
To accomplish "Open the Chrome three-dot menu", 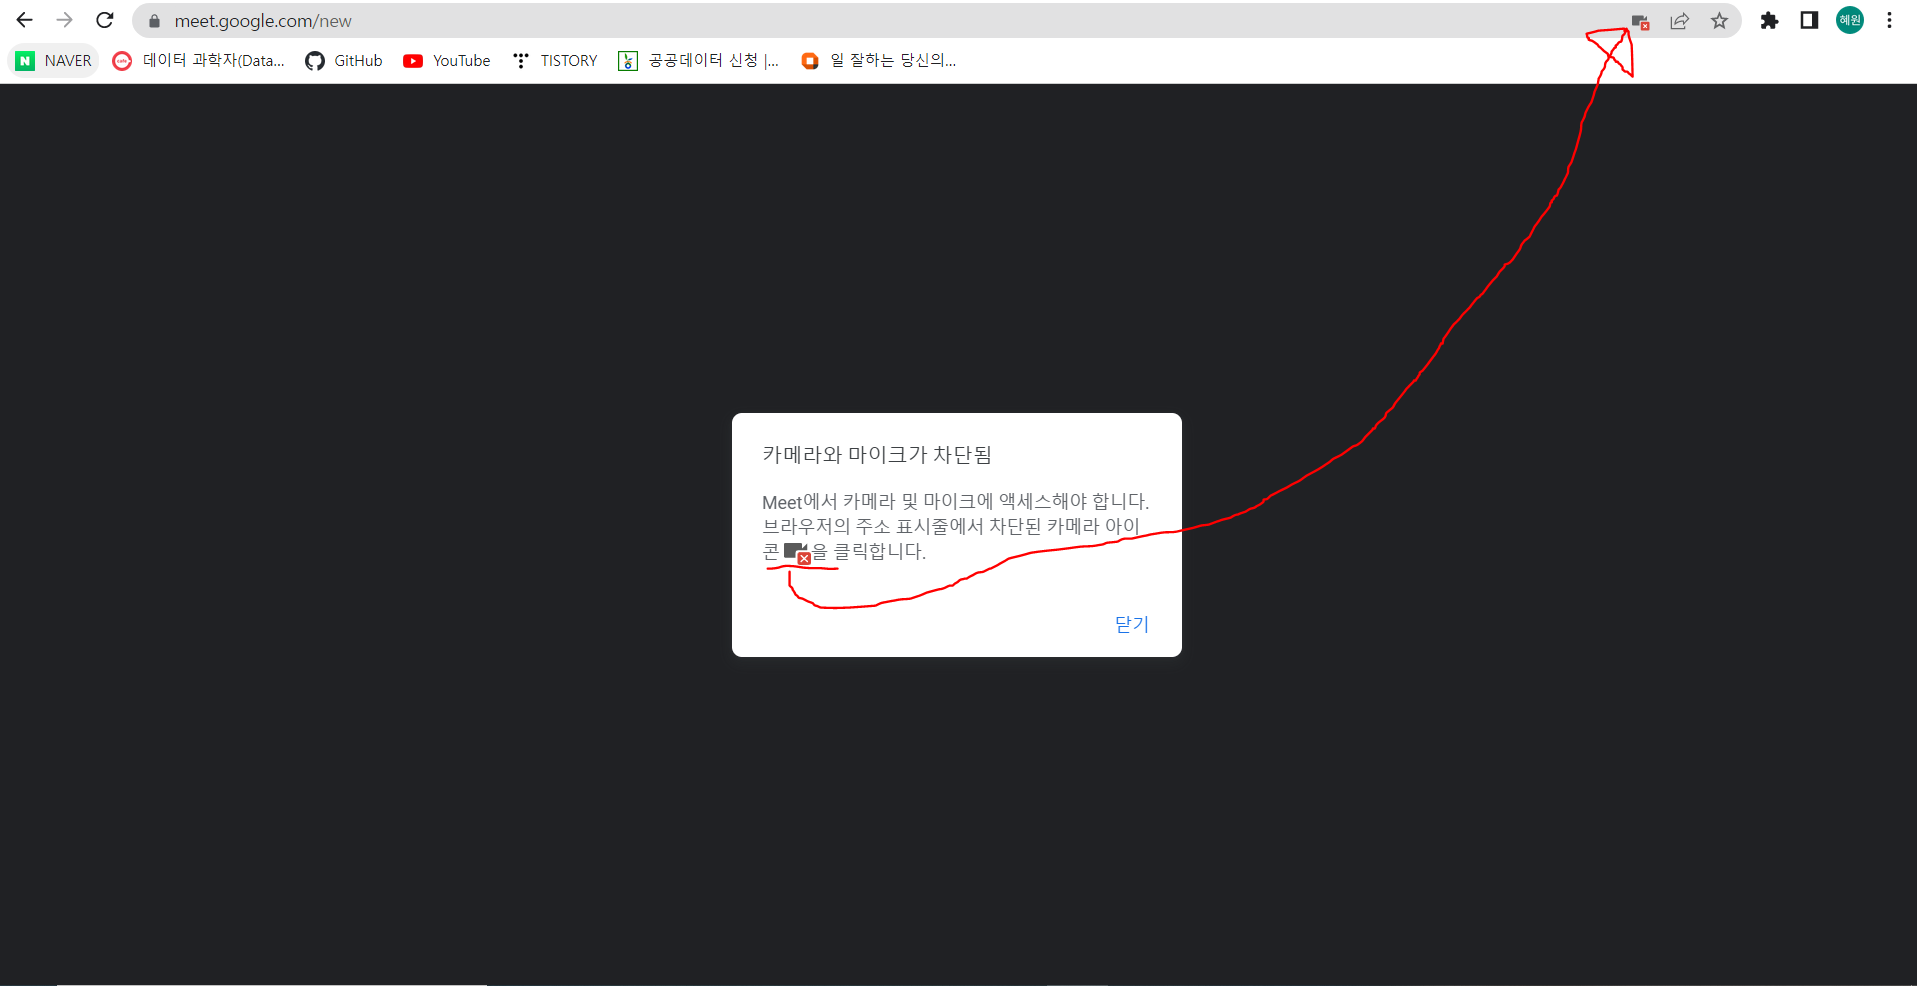I will point(1889,20).
